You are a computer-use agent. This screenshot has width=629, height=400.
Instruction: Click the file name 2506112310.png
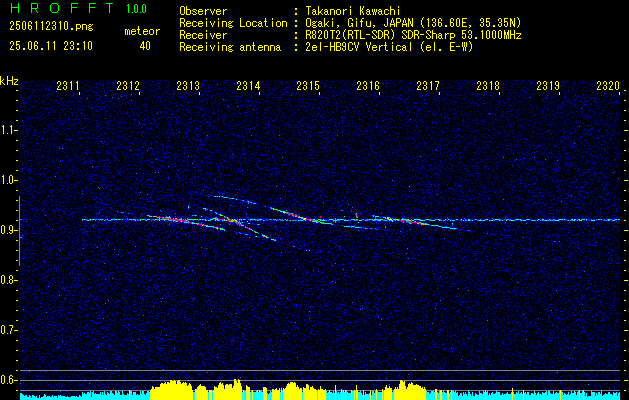(51, 27)
